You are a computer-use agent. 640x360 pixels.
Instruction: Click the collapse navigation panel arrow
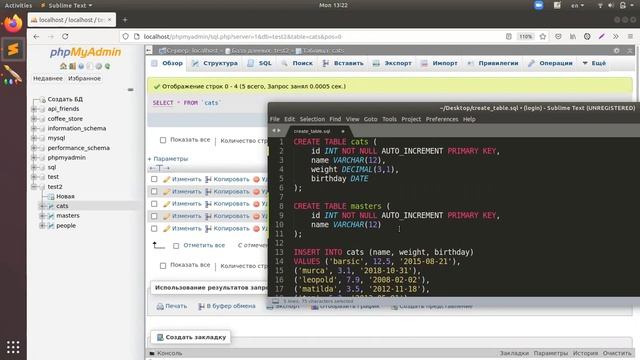[x=149, y=50]
